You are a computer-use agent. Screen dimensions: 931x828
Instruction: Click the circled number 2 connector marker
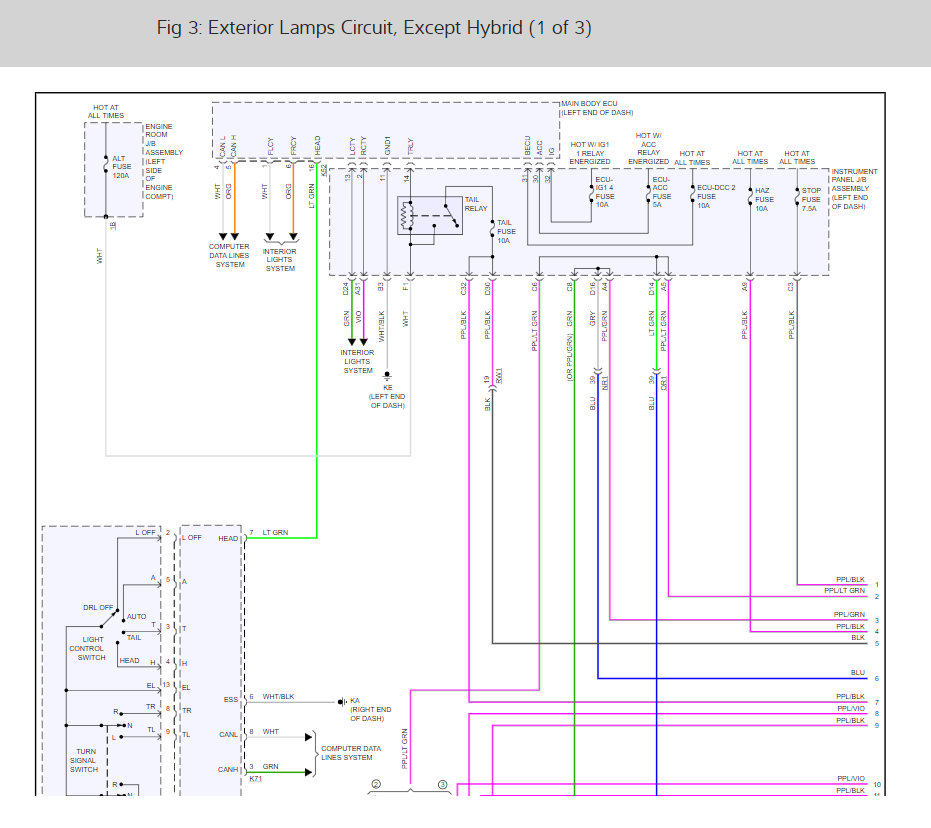[x=376, y=784]
